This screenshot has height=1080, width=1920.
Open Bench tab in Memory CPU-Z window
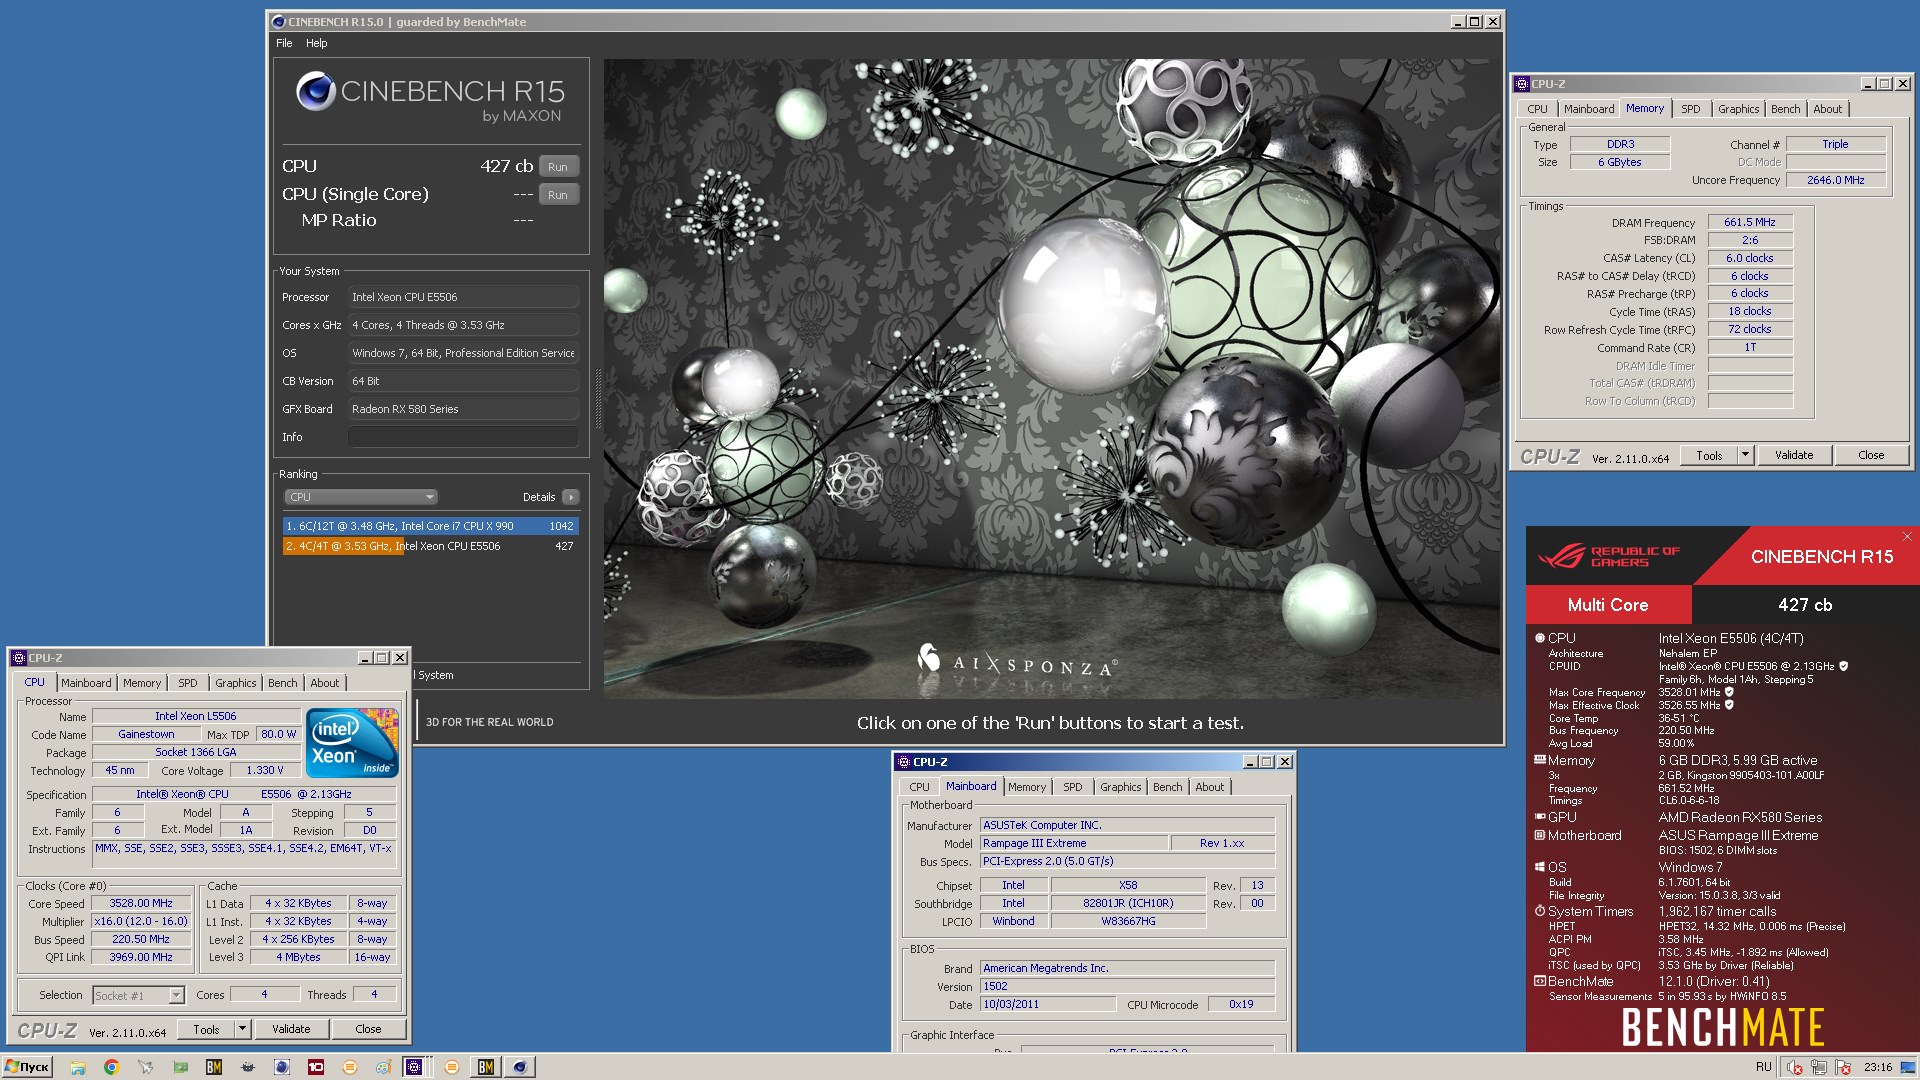1785,109
